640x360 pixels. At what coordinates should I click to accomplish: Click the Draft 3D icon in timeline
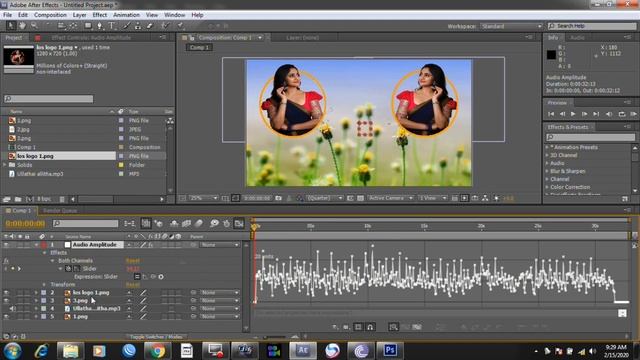pyautogui.click(x=158, y=223)
